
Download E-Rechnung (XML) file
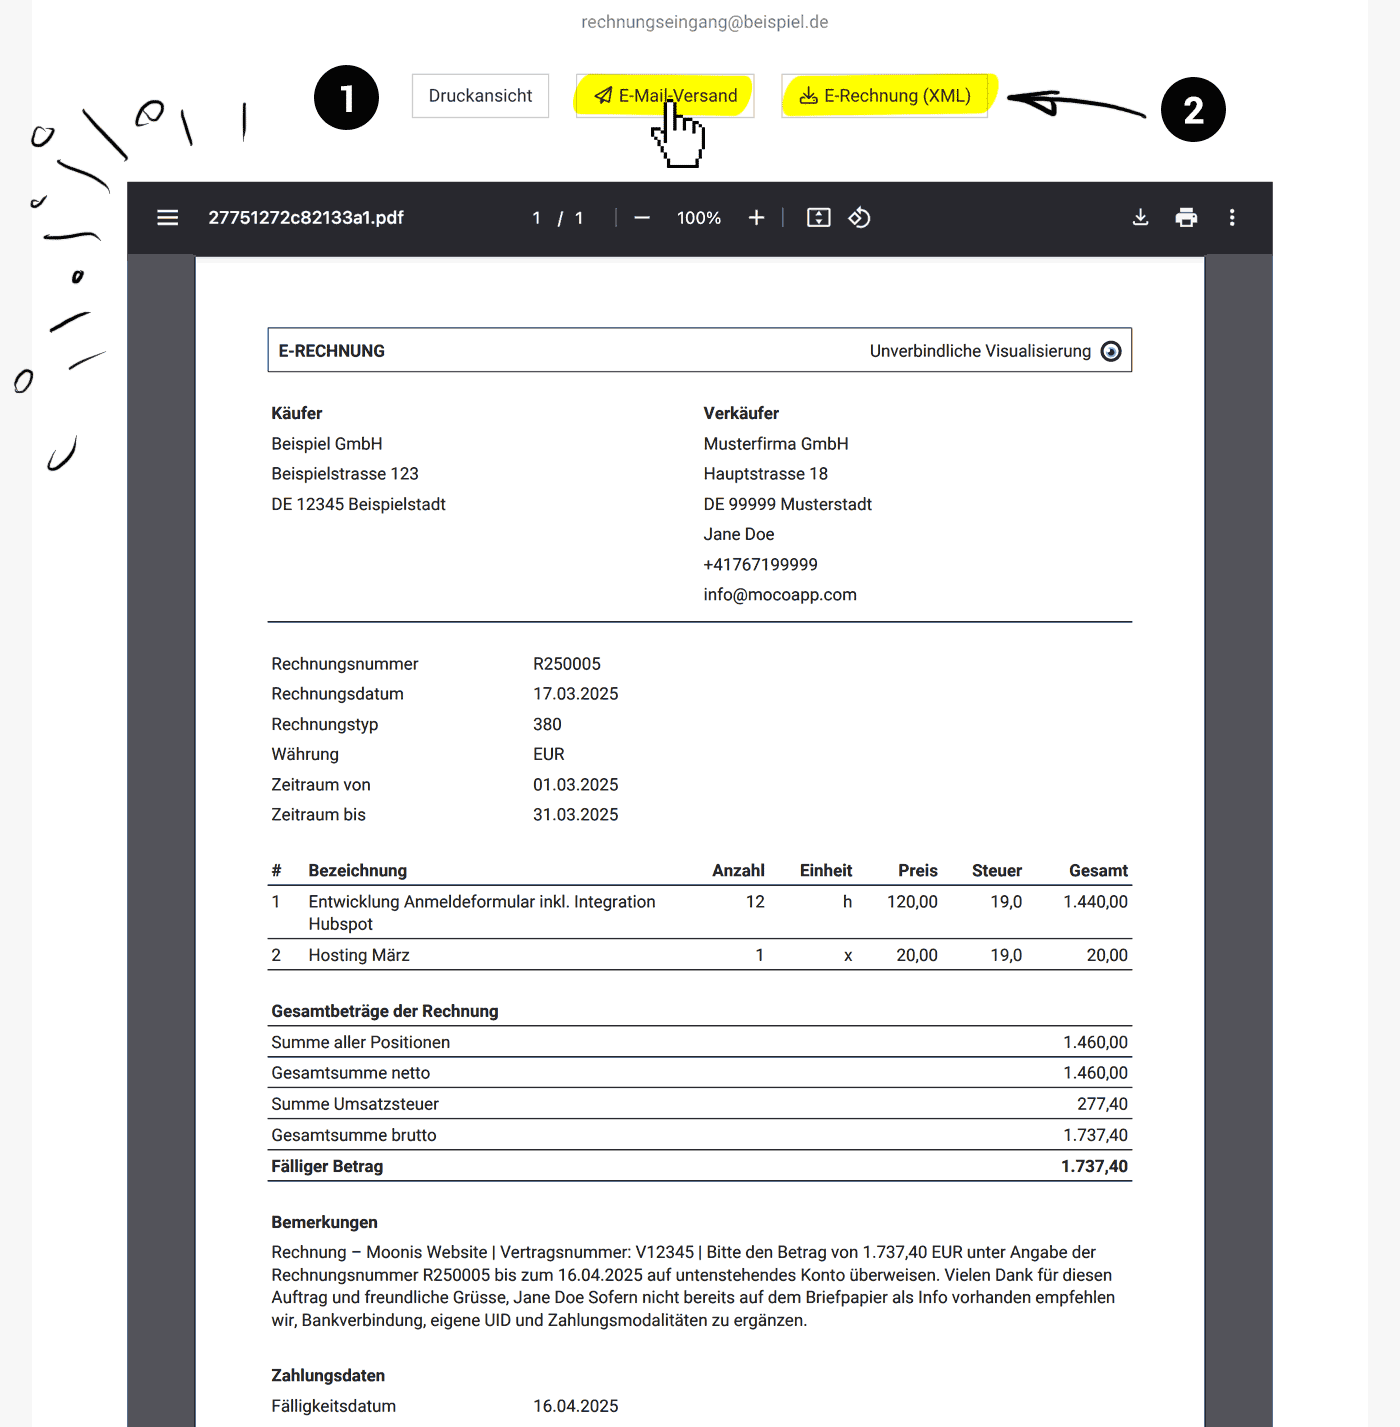885,96
